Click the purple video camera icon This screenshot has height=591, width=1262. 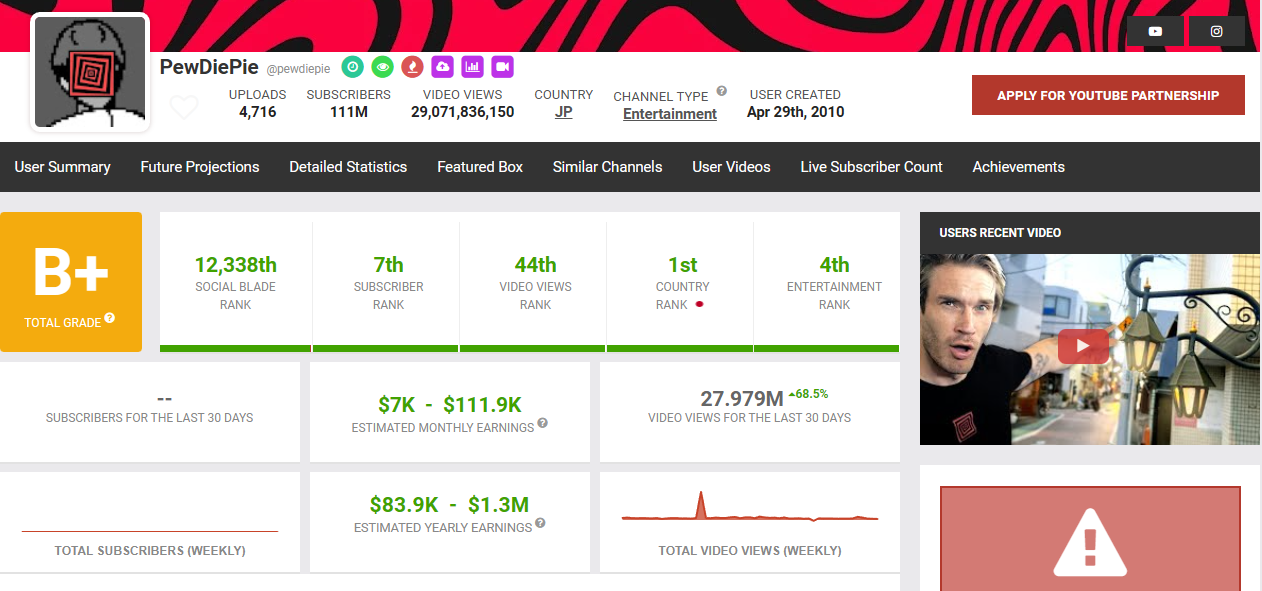coord(502,66)
